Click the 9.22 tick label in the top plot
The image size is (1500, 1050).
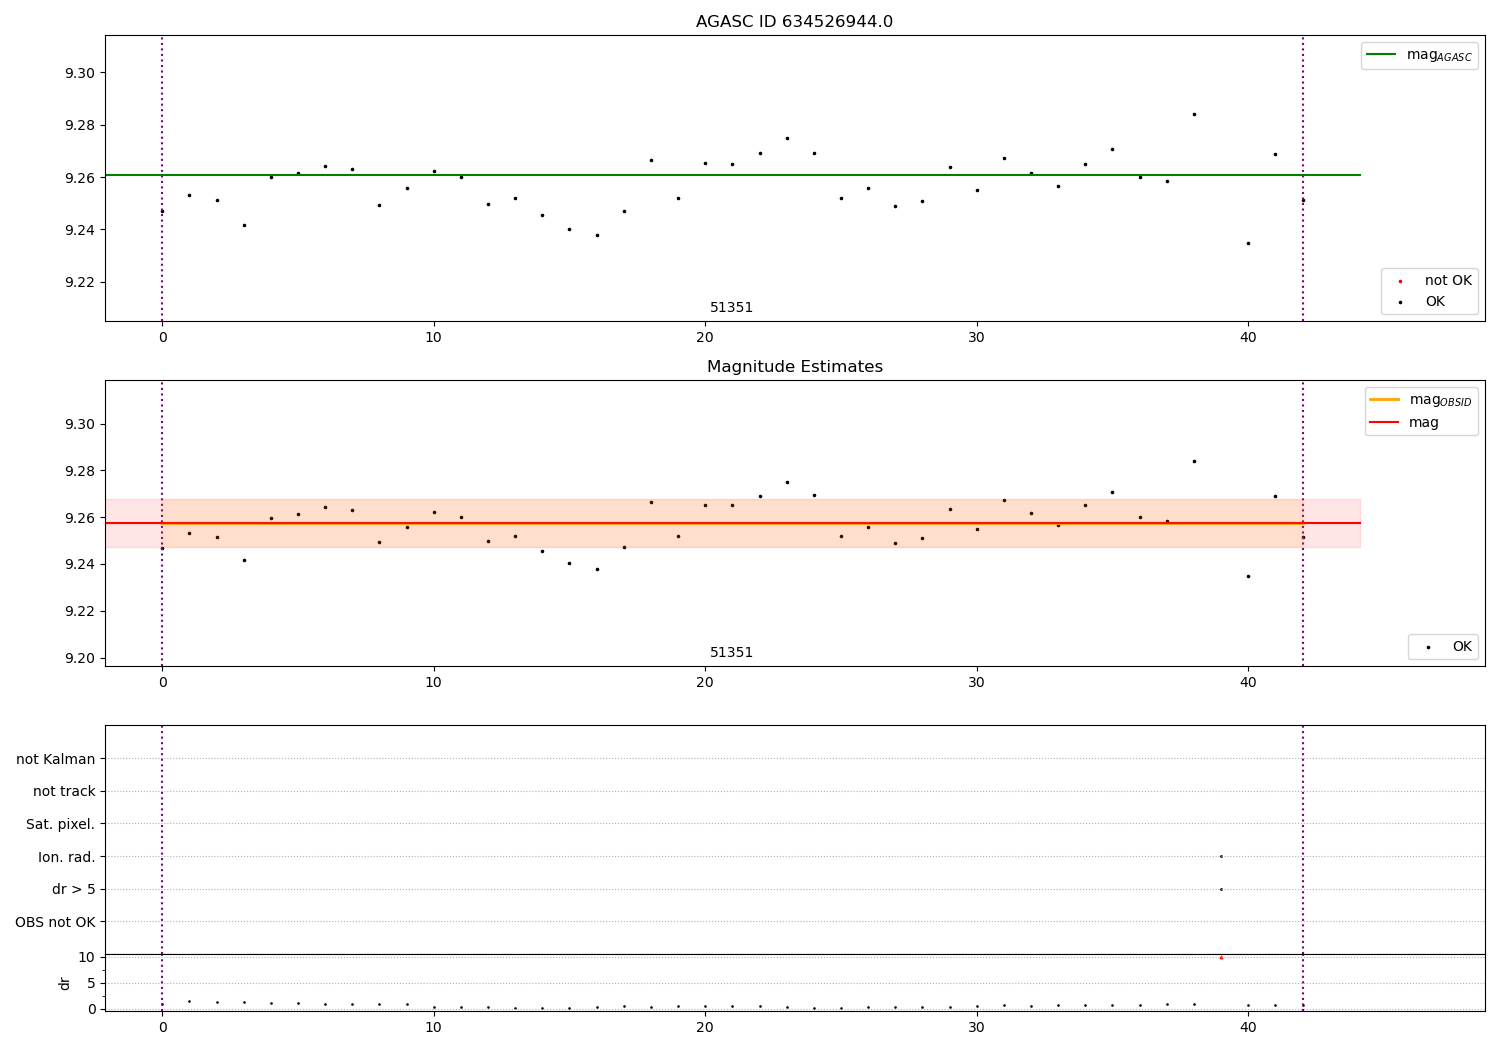[x=80, y=282]
